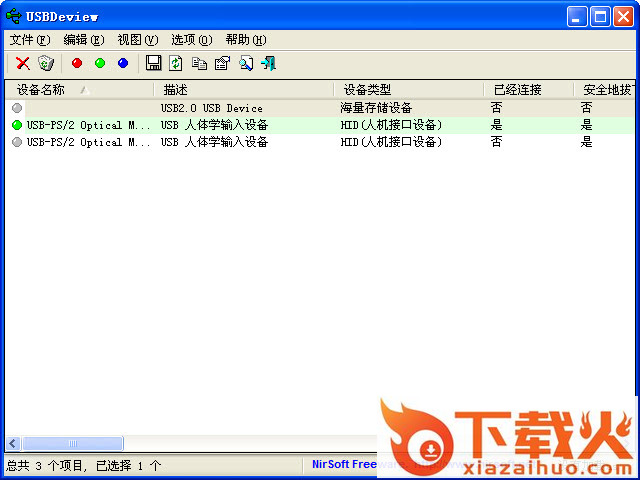Click green status dot of connected mouse row
Screen dimensions: 640x480
coord(17,125)
